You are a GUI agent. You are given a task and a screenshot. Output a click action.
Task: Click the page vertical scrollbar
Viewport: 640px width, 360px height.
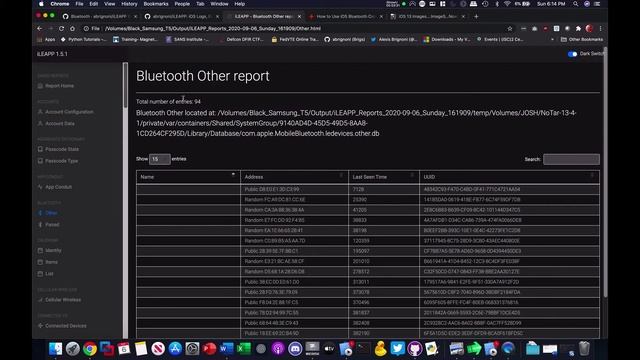[x=605, y=171]
